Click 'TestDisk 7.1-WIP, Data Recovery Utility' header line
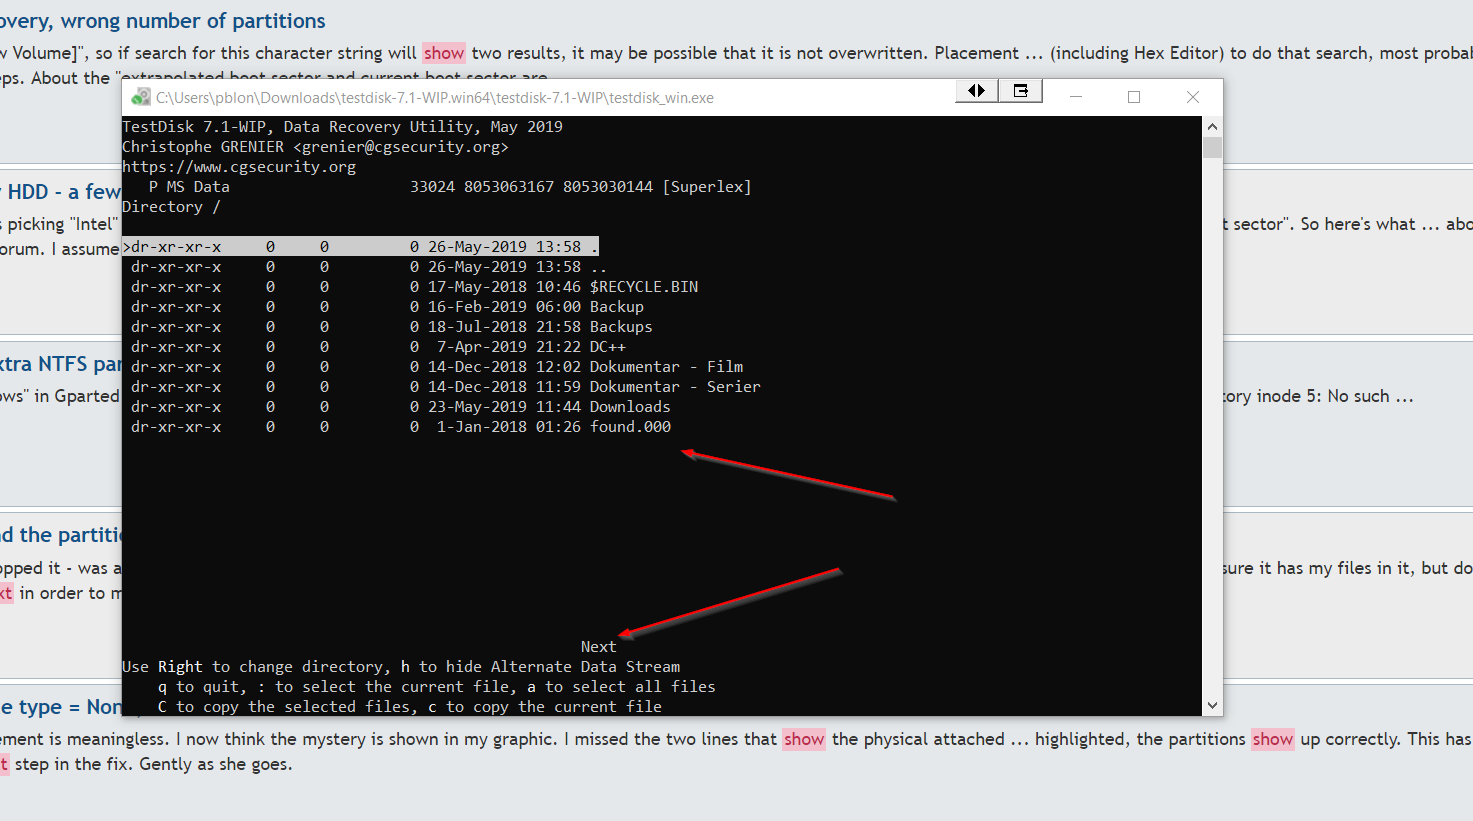 tap(342, 127)
